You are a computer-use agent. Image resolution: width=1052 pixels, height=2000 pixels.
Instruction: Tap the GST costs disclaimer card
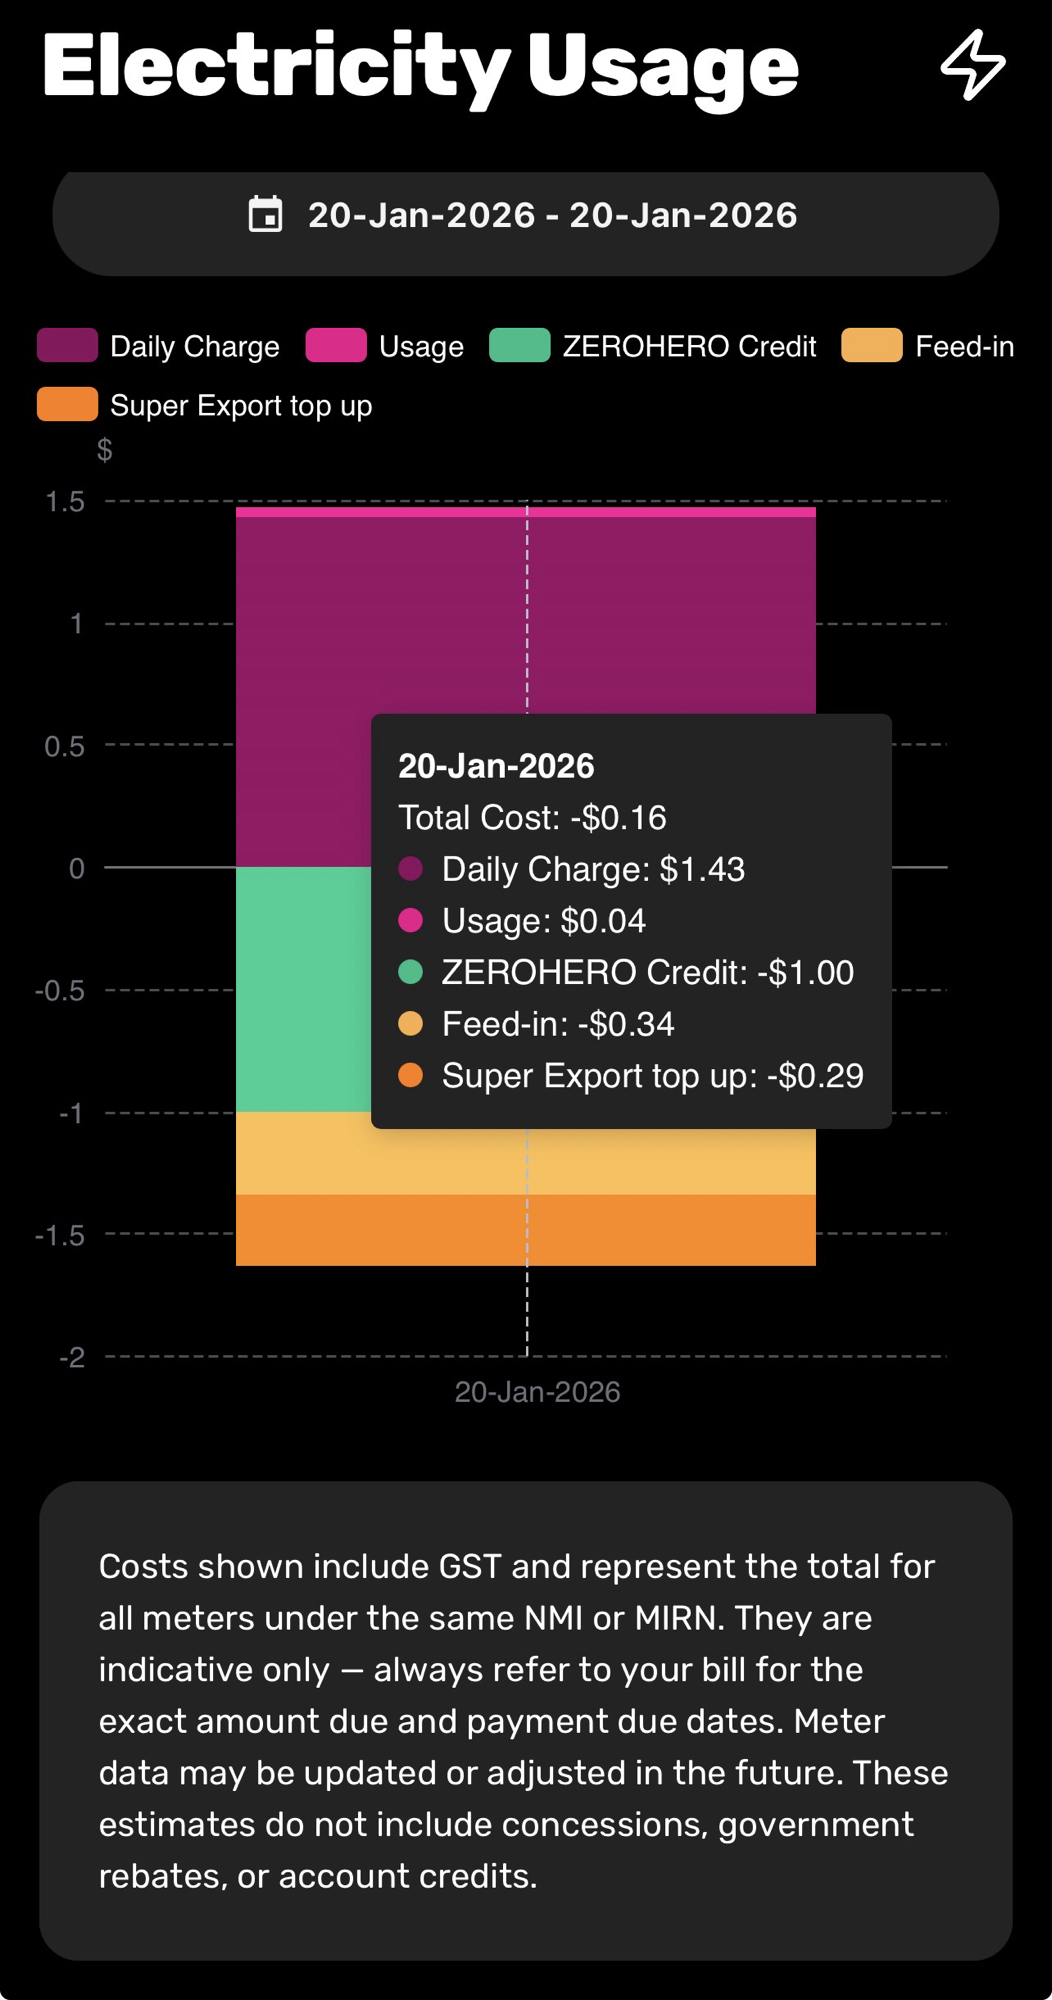526,1720
